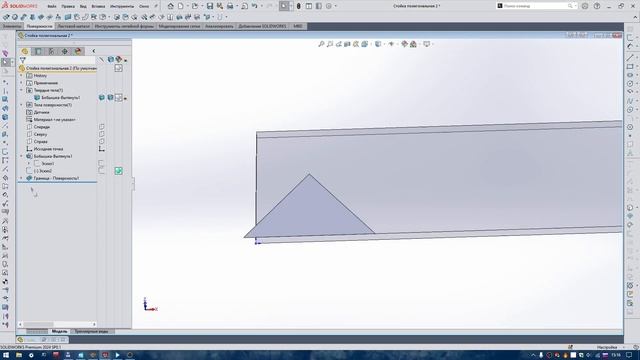
Task: Click the green appearance swatch beside Эскиз2
Action: [118, 171]
